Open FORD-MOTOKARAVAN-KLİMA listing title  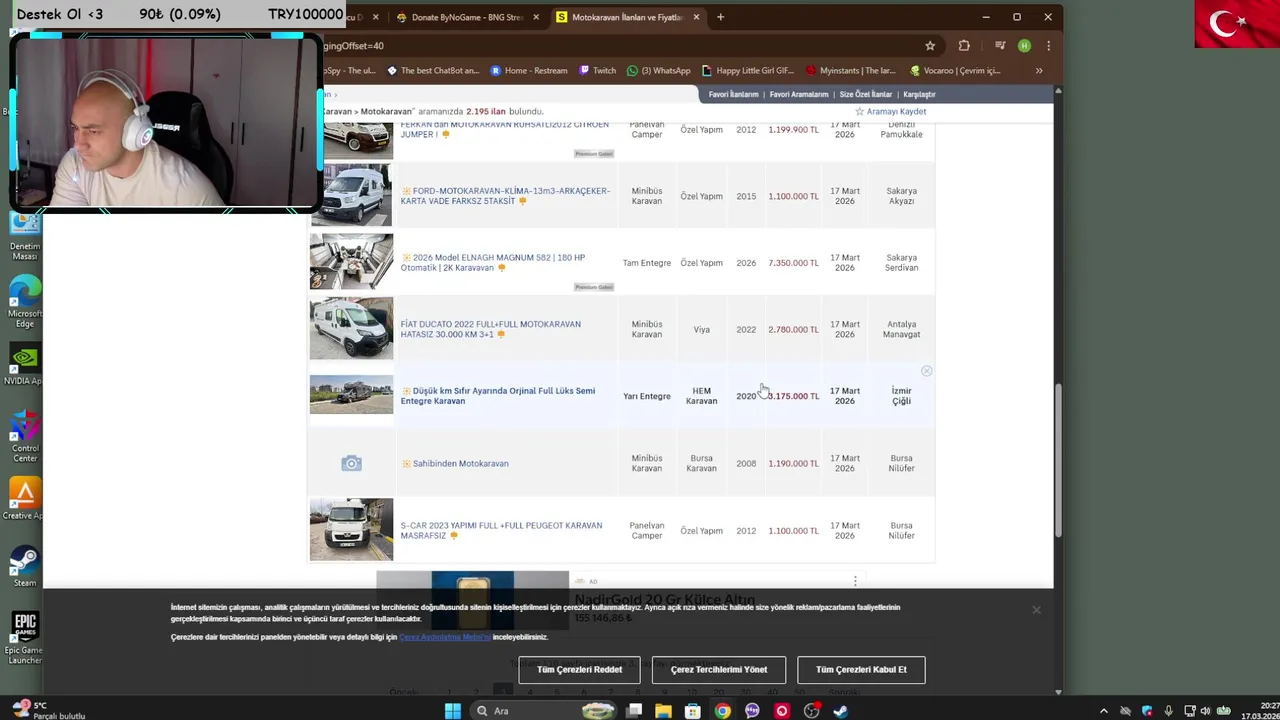coord(505,196)
